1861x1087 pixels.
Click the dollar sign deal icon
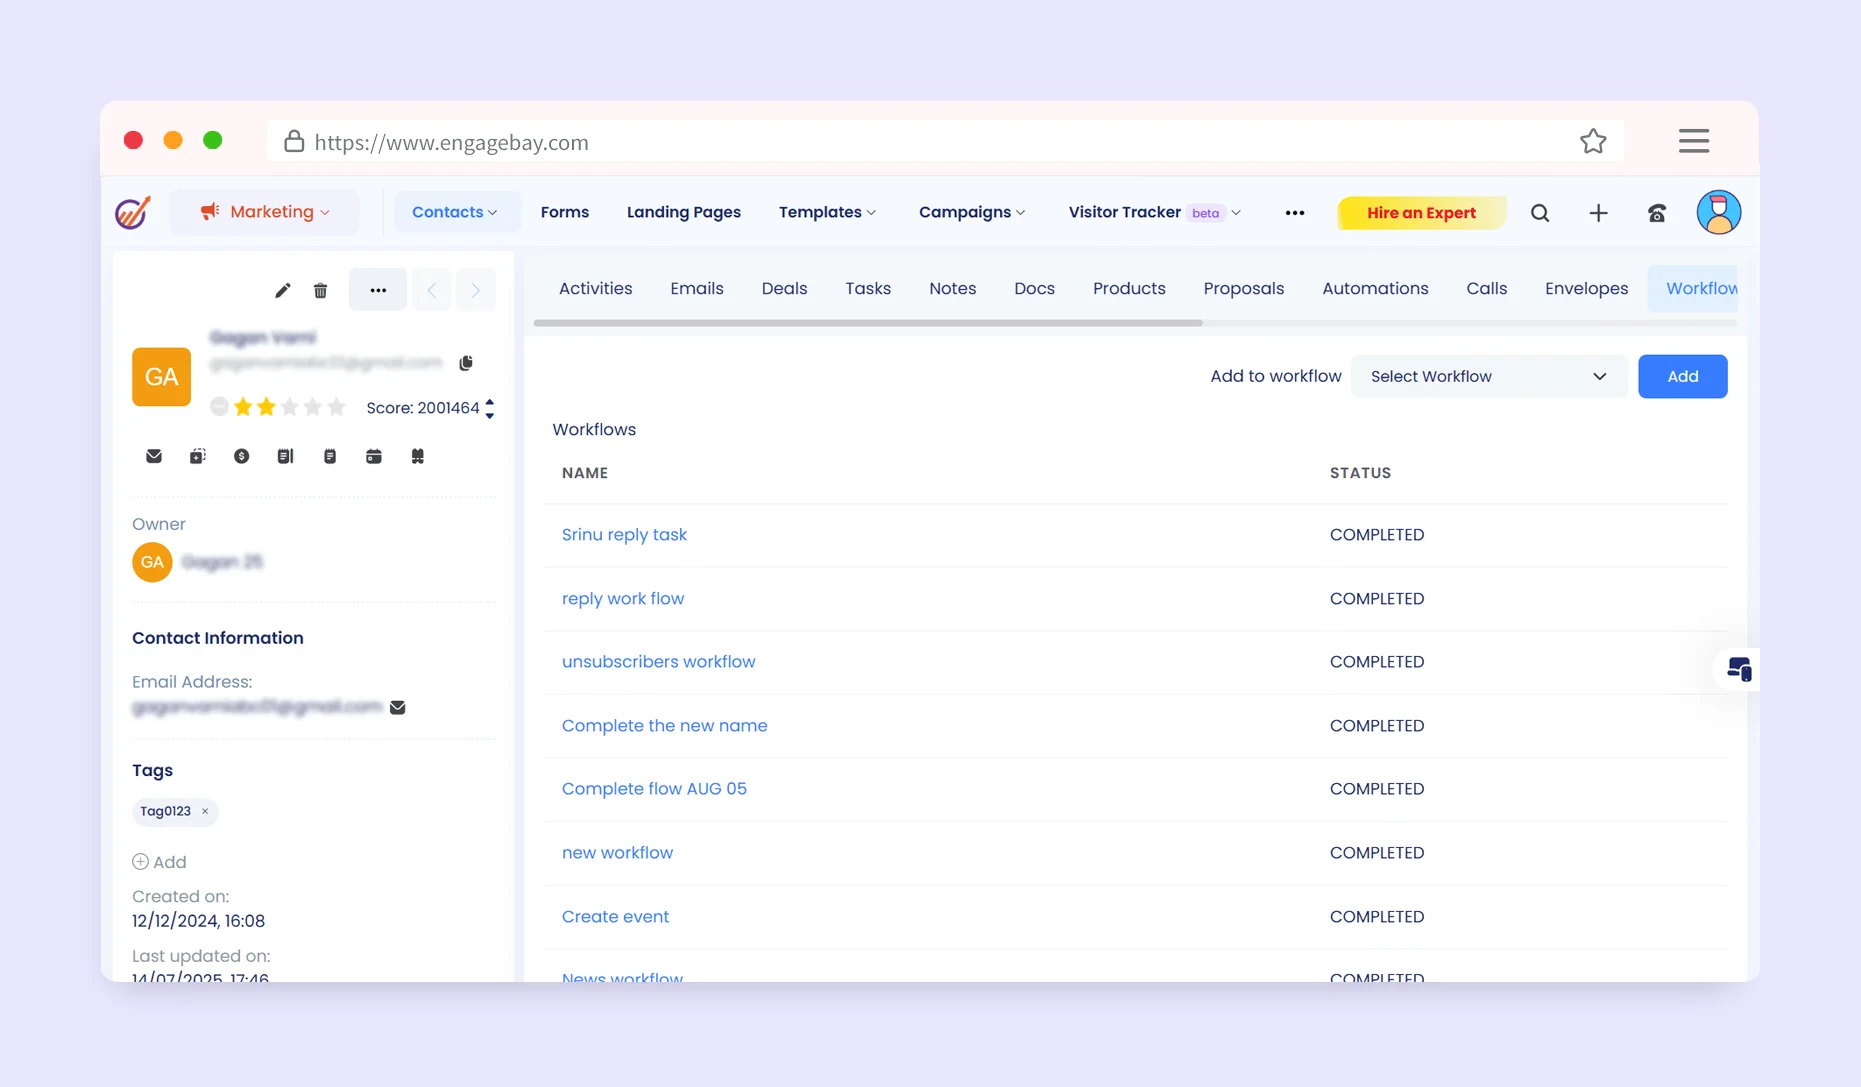pyautogui.click(x=241, y=456)
